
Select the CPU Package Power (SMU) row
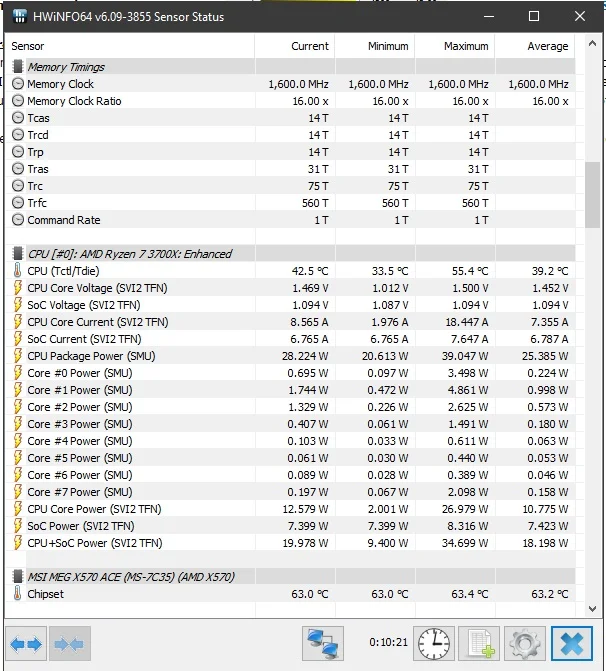291,356
